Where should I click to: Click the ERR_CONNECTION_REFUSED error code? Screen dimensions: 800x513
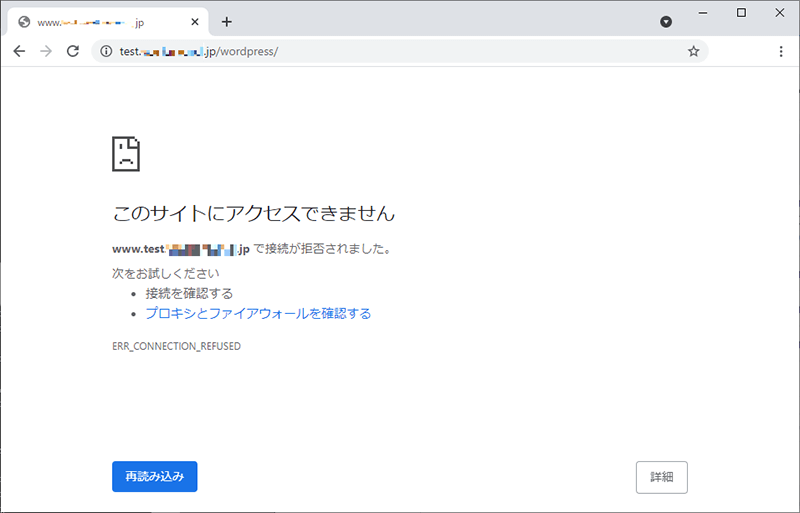(176, 346)
